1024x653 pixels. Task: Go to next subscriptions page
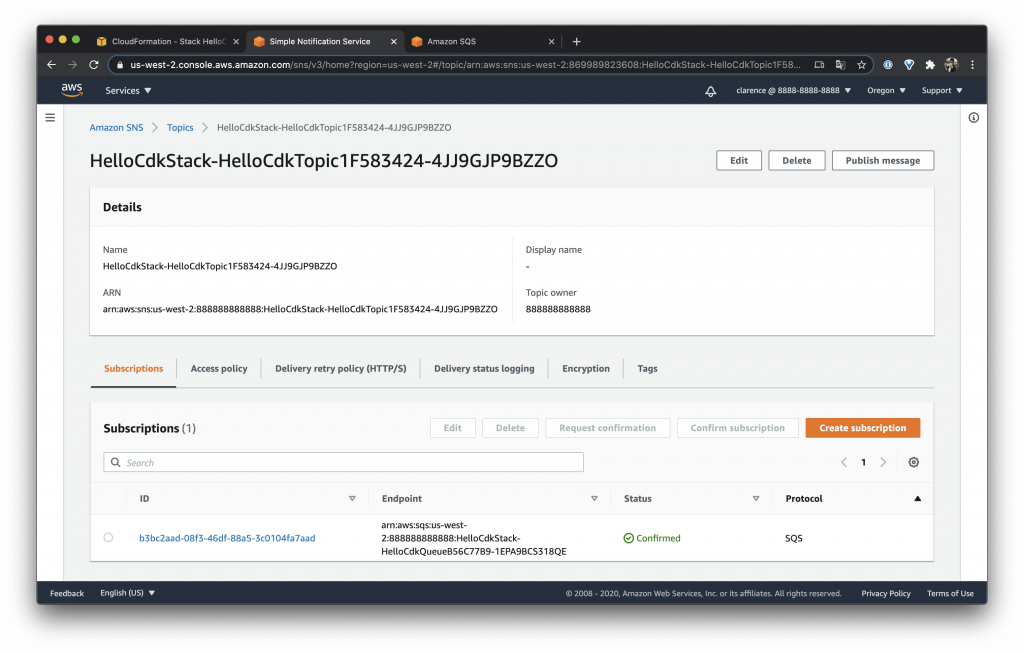pyautogui.click(x=883, y=462)
